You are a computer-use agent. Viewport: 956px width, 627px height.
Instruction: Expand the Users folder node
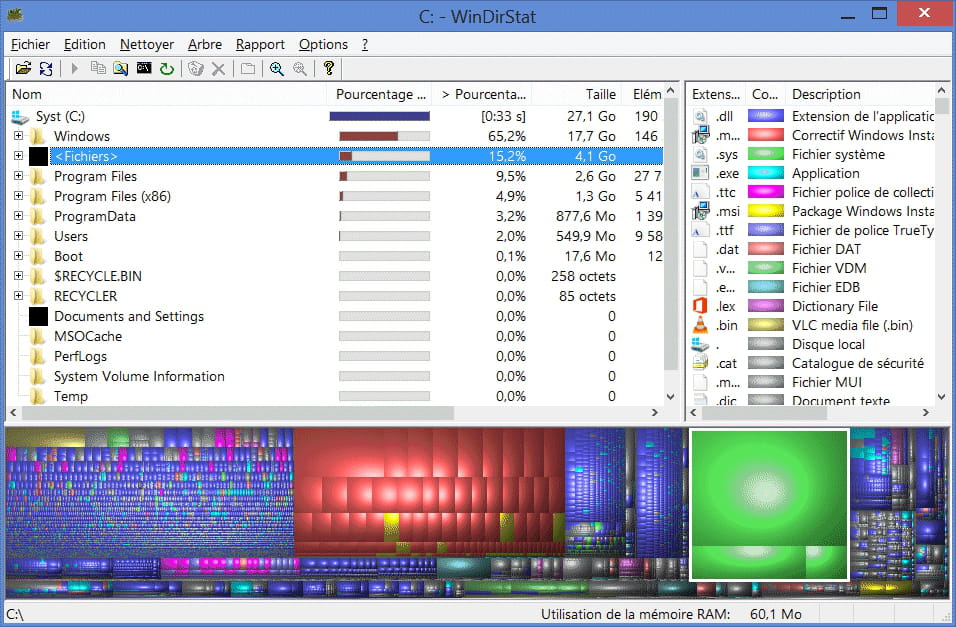coord(18,236)
